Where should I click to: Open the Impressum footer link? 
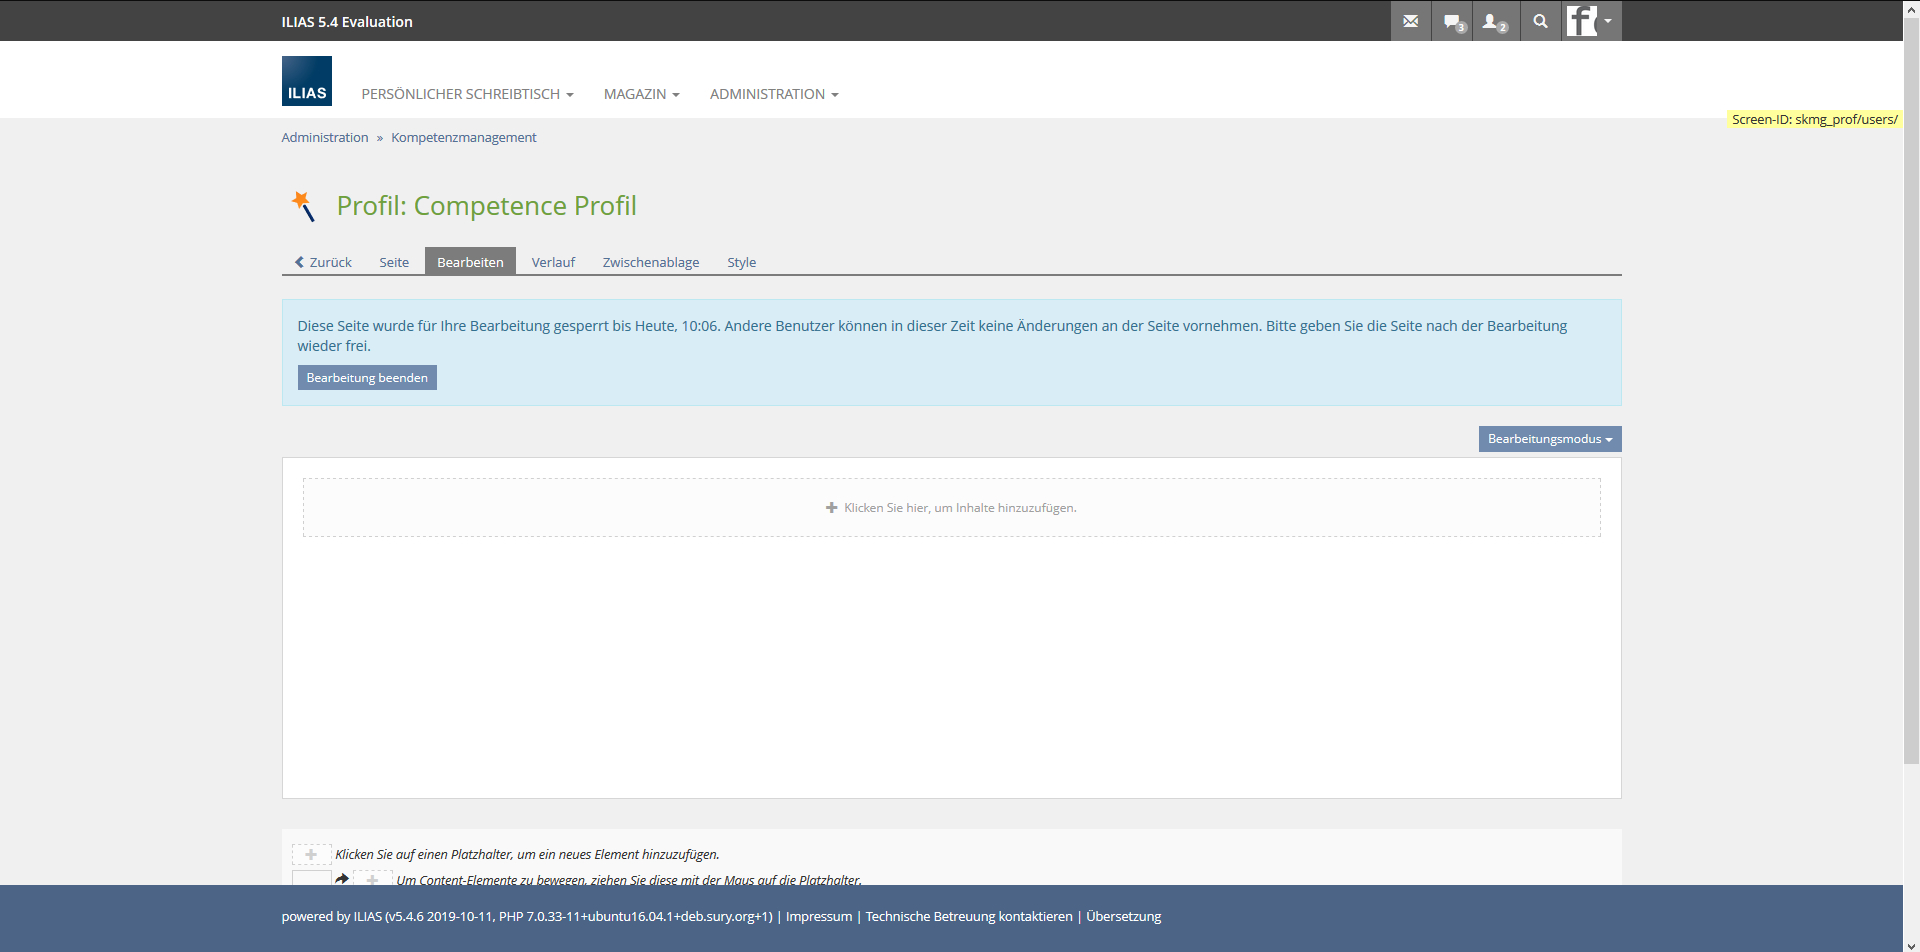(x=818, y=917)
